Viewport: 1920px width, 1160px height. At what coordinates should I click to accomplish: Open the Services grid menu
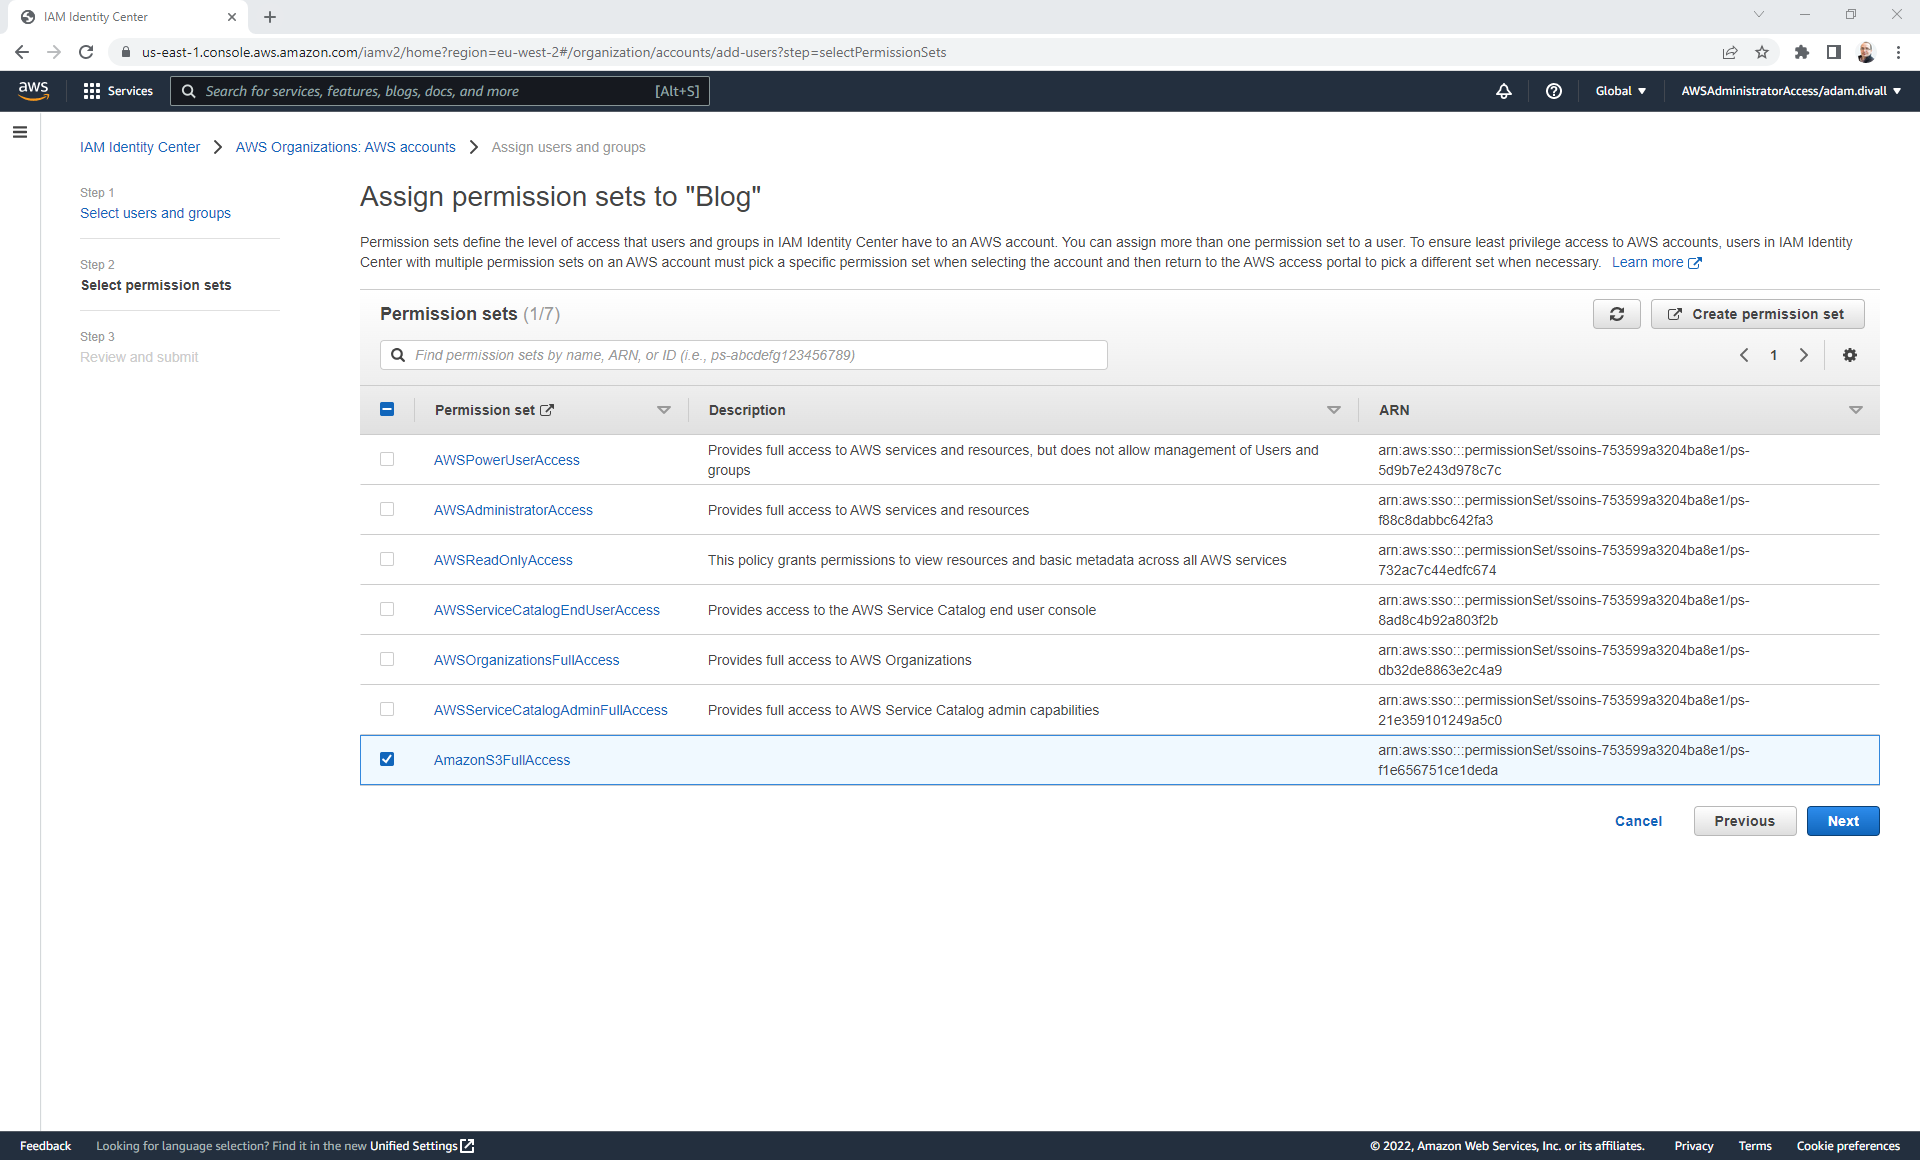pyautogui.click(x=118, y=91)
